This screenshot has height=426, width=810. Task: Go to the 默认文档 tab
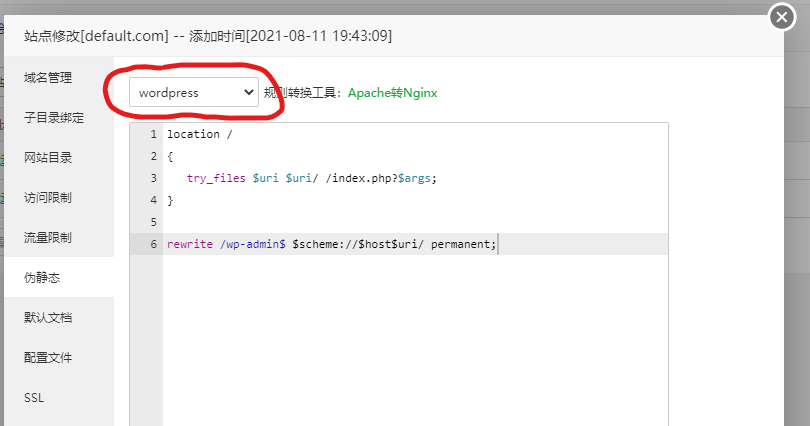(x=59, y=318)
